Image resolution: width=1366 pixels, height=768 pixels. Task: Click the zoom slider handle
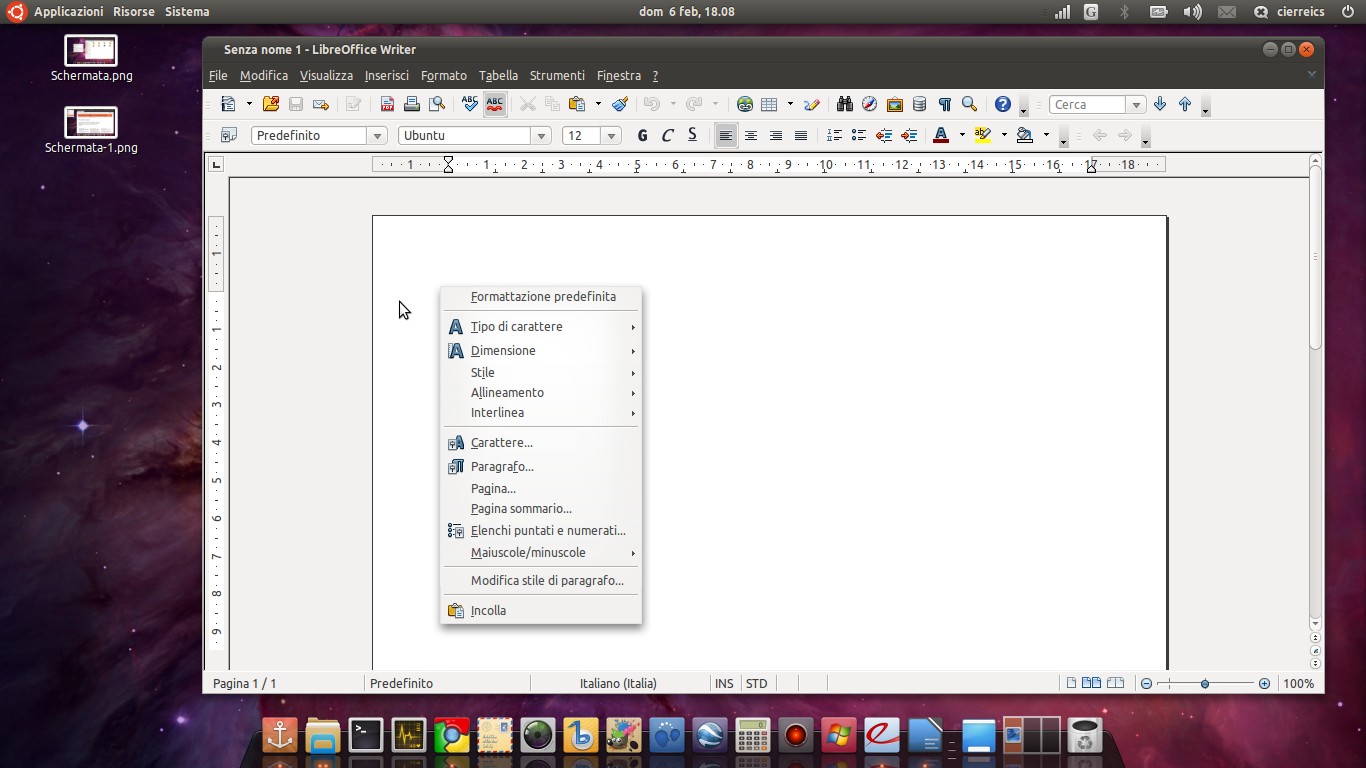1205,684
